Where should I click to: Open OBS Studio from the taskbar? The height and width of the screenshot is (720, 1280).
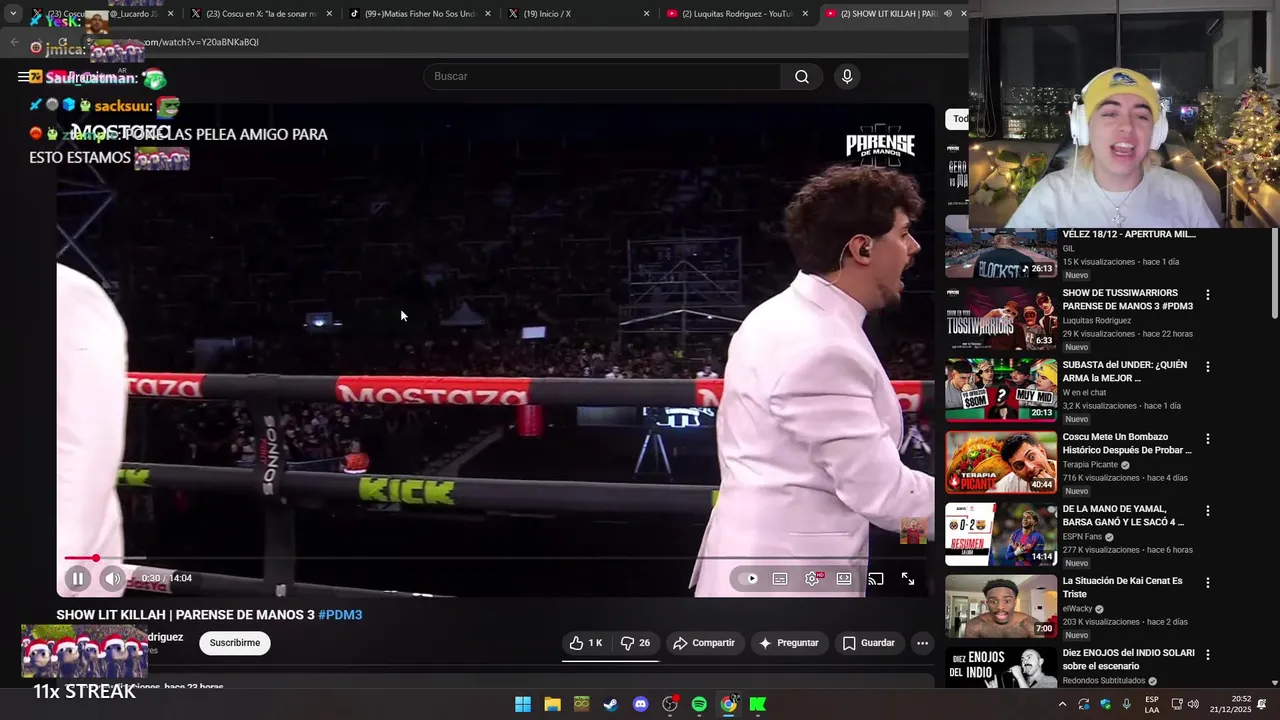tap(670, 704)
